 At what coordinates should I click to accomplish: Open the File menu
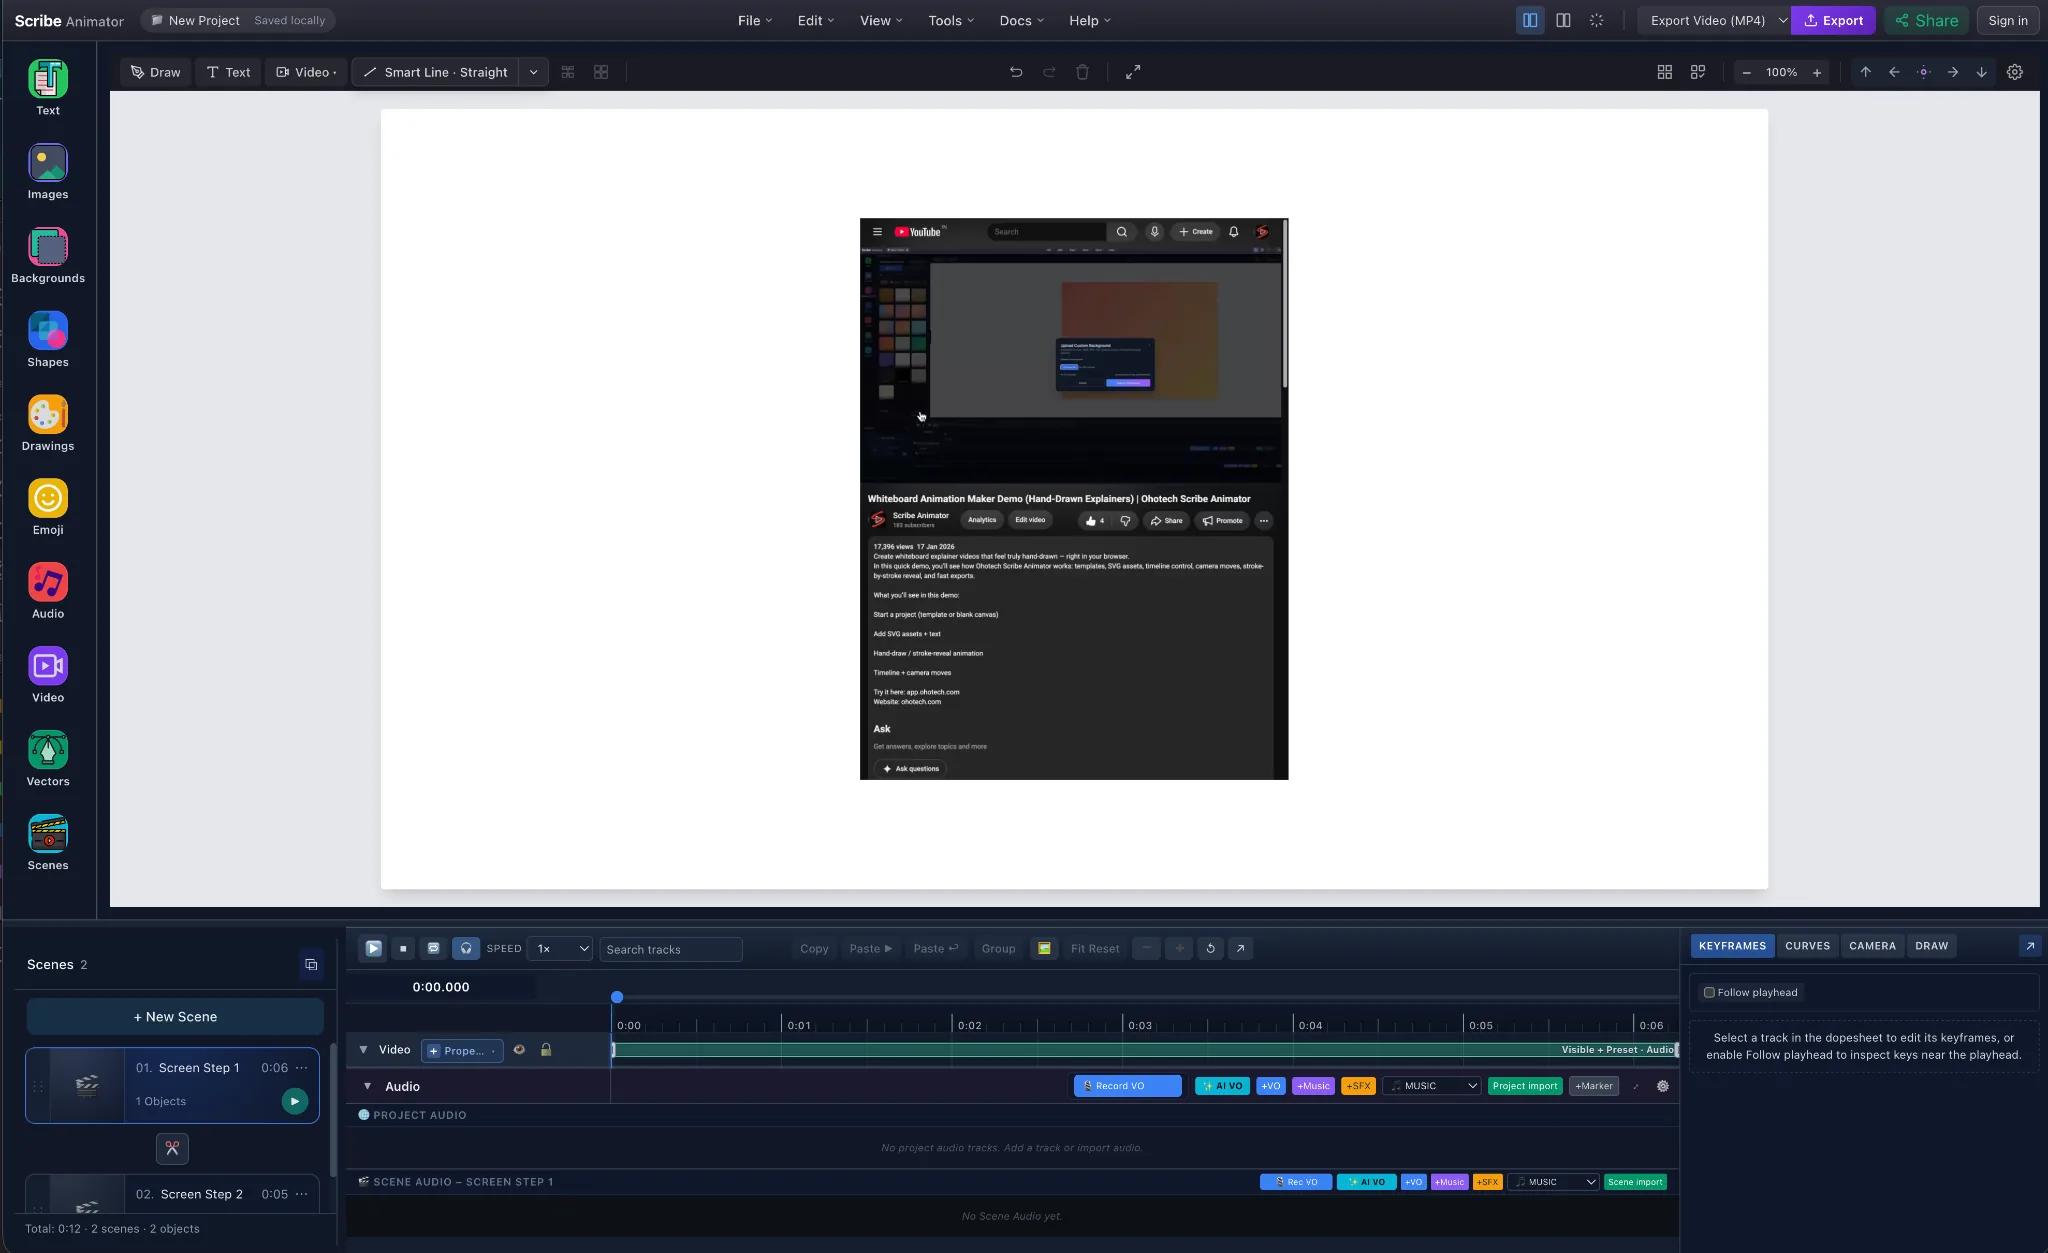click(x=755, y=20)
